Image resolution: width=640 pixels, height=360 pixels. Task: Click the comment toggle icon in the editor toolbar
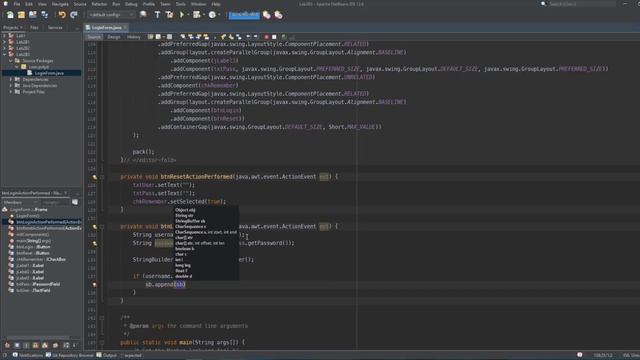tap(284, 37)
